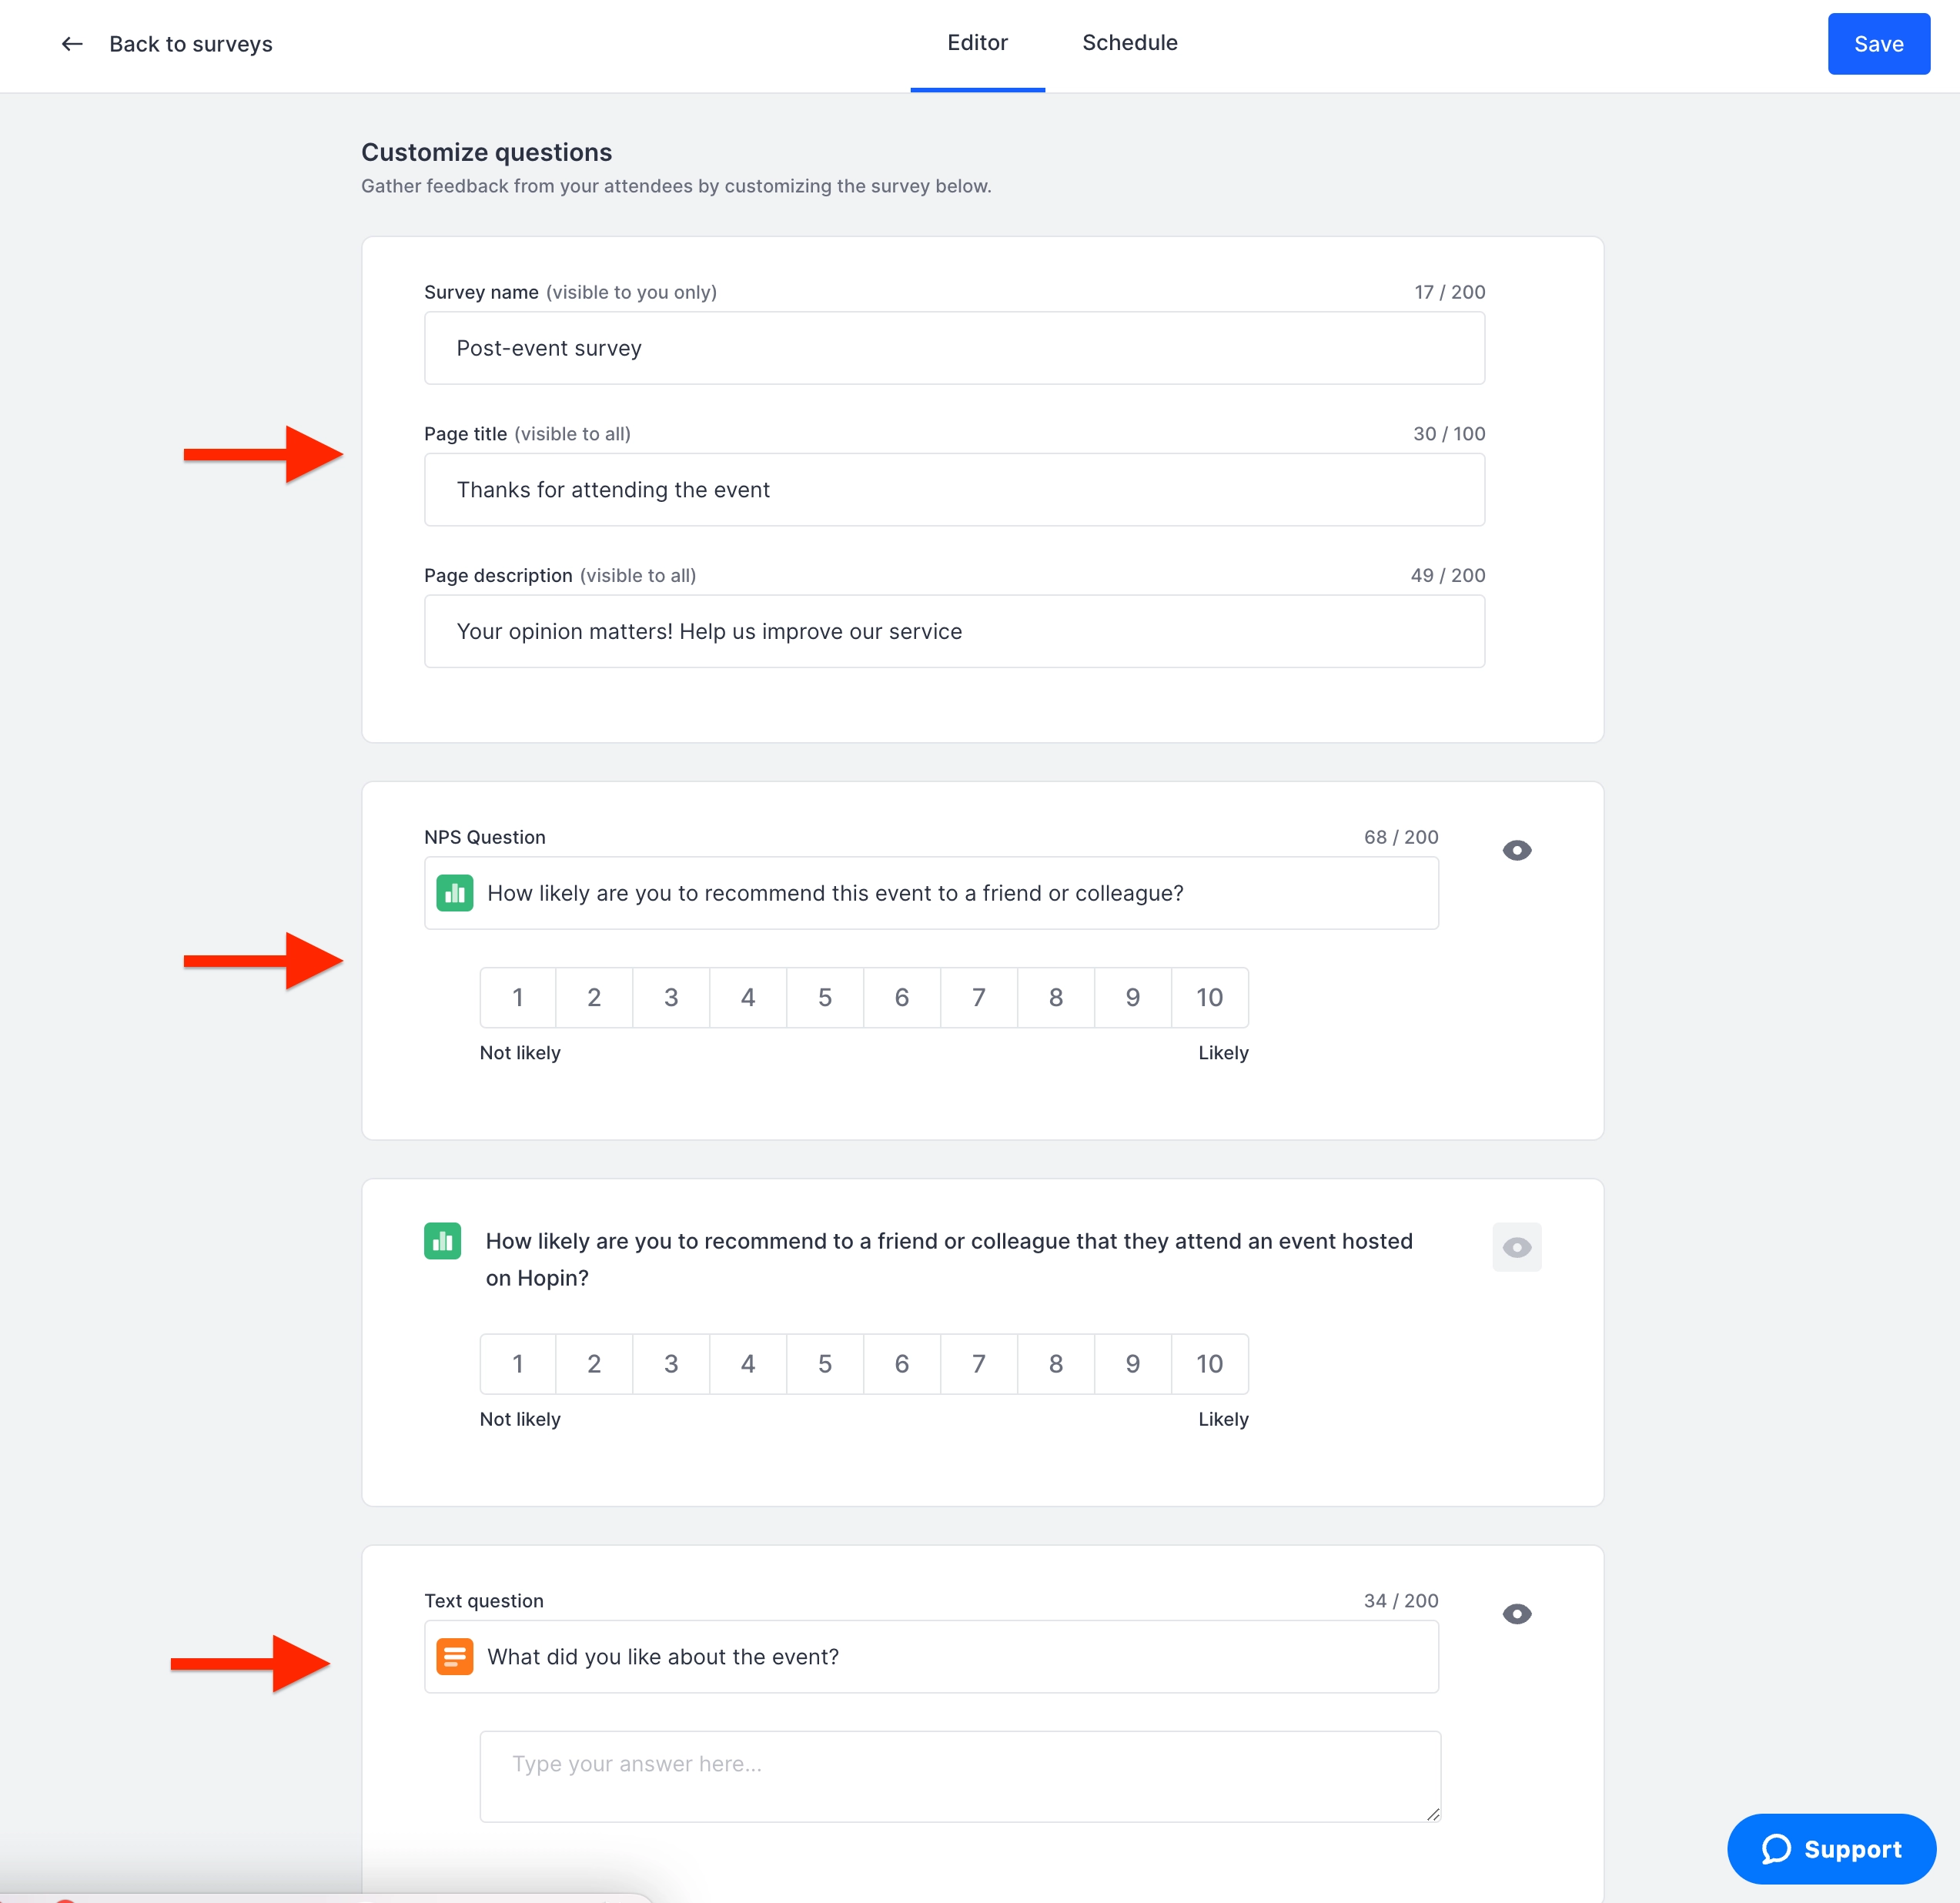Screen dimensions: 1960x1903
Task: Click the back arrow icon
Action: coord(72,44)
